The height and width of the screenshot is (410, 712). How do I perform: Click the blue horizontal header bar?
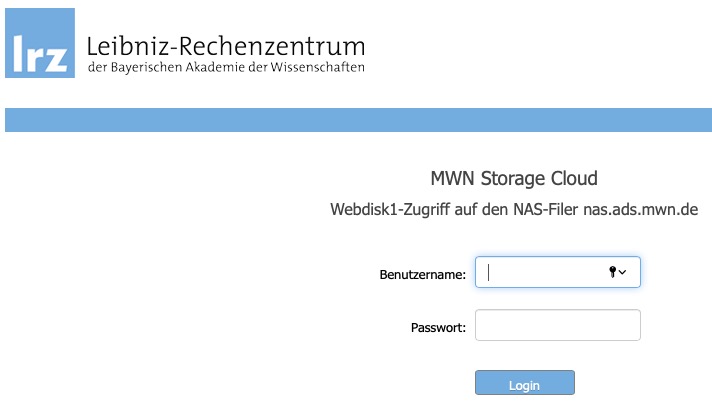click(x=356, y=120)
